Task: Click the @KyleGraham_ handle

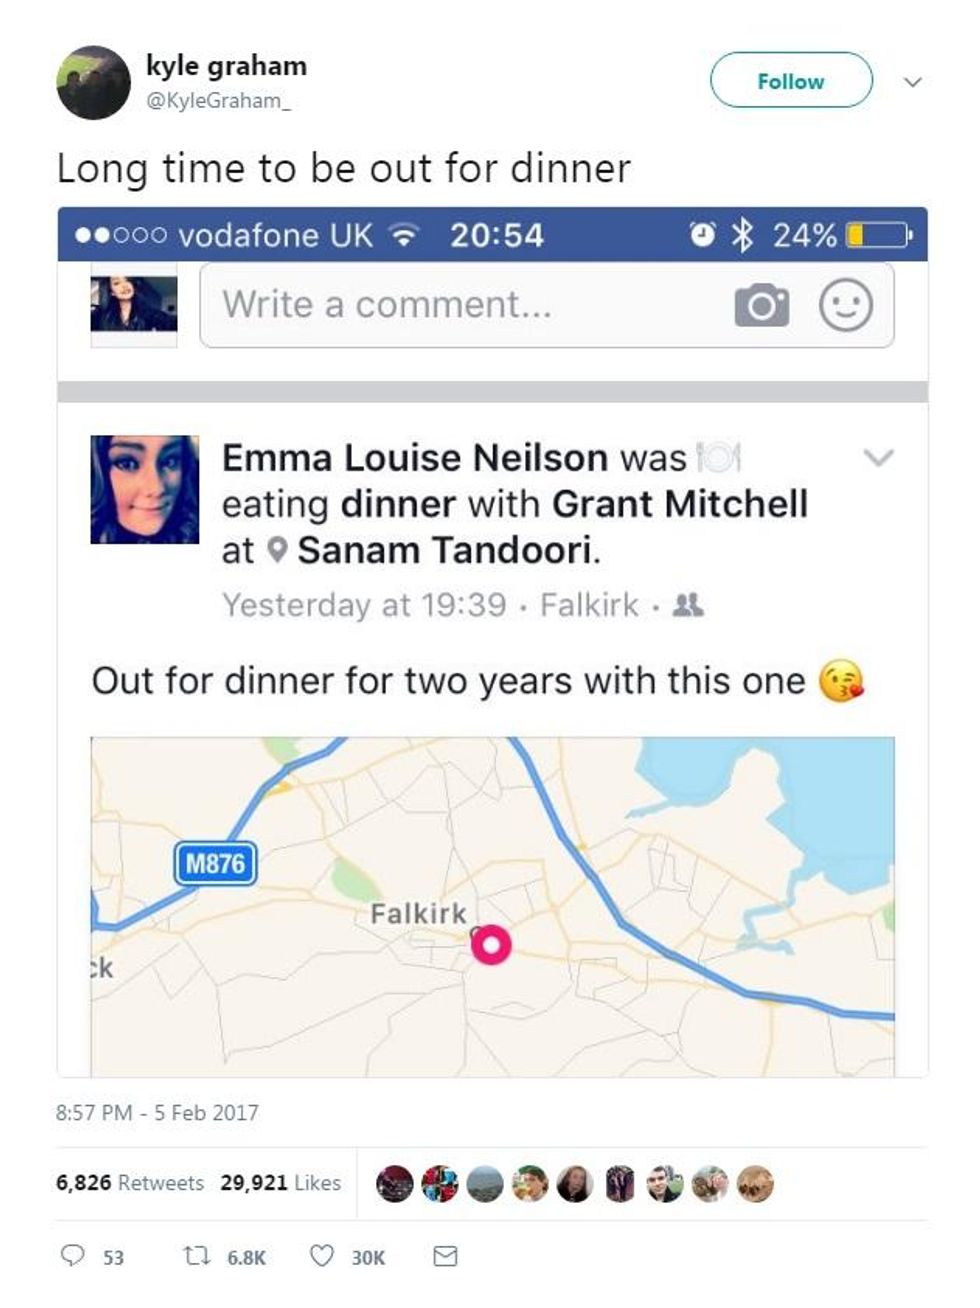Action: [x=218, y=100]
